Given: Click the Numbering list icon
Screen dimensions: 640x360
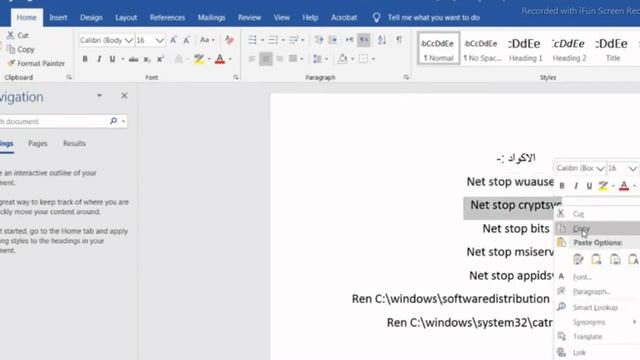Looking at the screenshot, I should [x=273, y=40].
